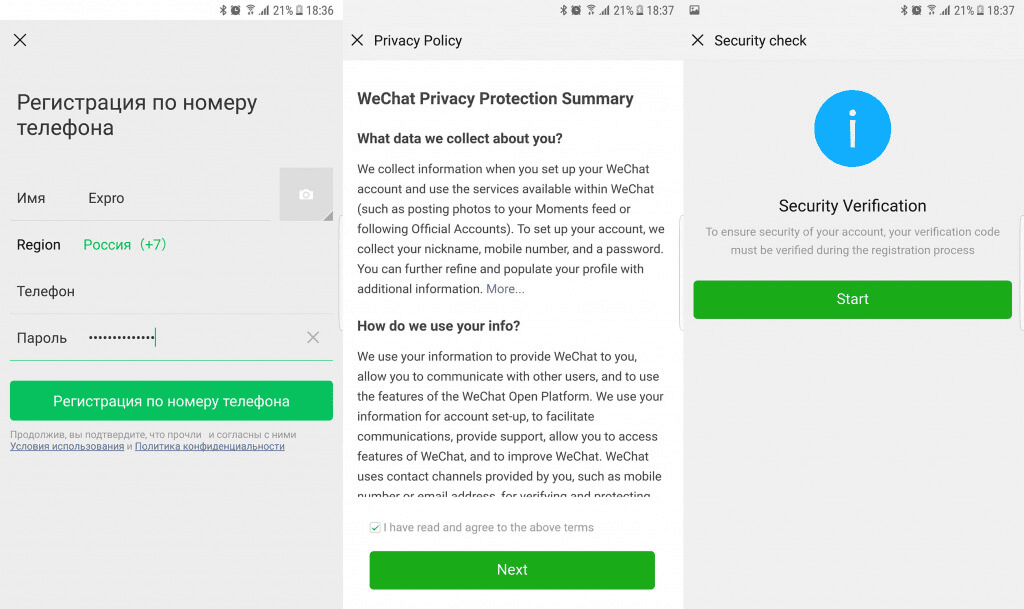This screenshot has height=609, width=1024.
Task: Tap the camera avatar photo placeholder
Action: pos(306,194)
